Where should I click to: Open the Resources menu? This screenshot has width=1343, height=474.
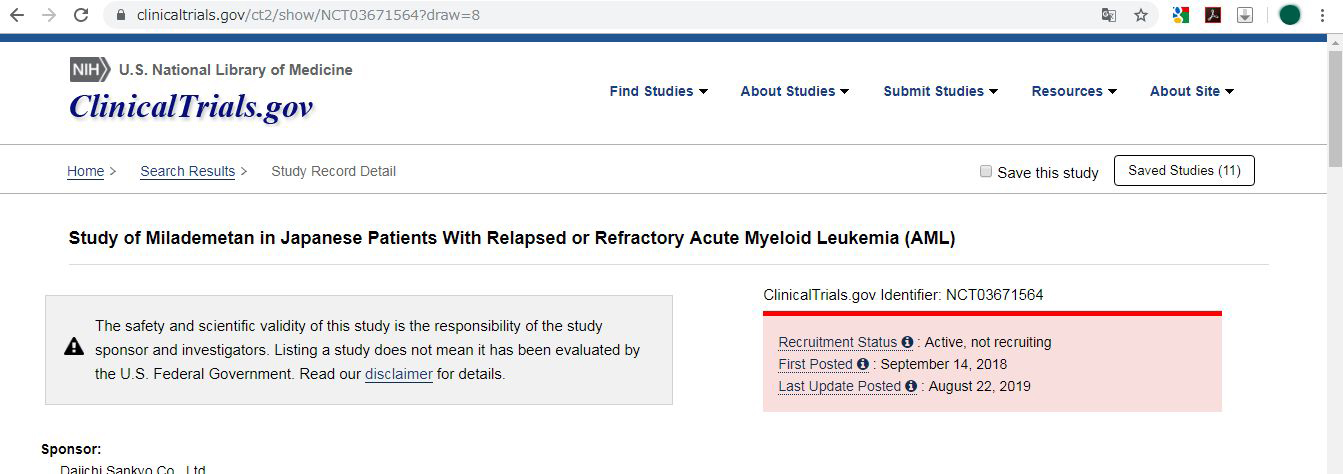tap(1073, 91)
